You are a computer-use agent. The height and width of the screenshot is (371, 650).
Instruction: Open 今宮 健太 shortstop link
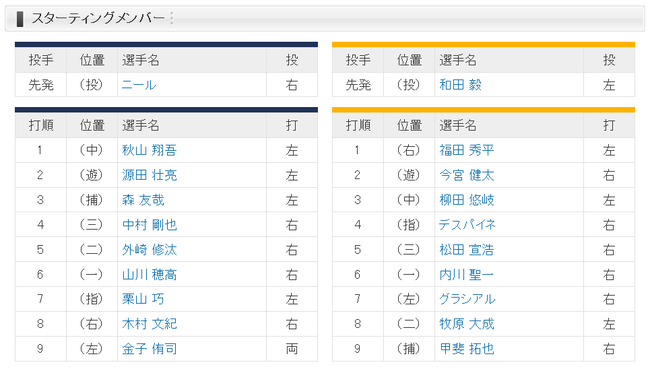point(467,175)
